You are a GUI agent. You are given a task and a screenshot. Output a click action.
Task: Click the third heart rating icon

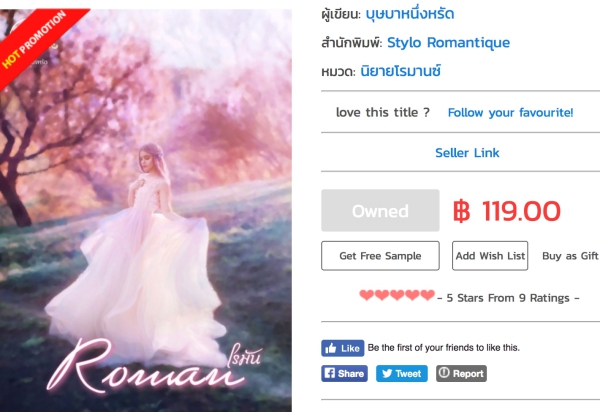point(397,295)
